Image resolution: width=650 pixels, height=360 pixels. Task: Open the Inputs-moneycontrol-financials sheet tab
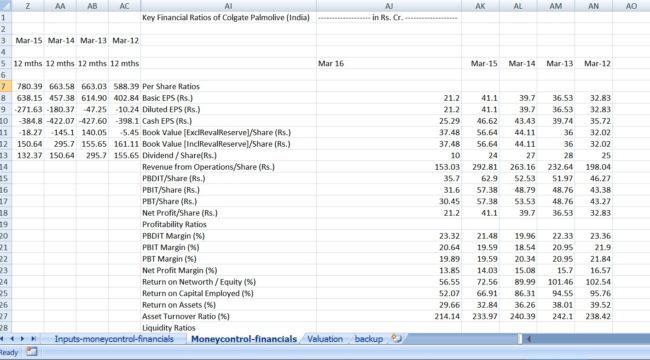[114, 339]
